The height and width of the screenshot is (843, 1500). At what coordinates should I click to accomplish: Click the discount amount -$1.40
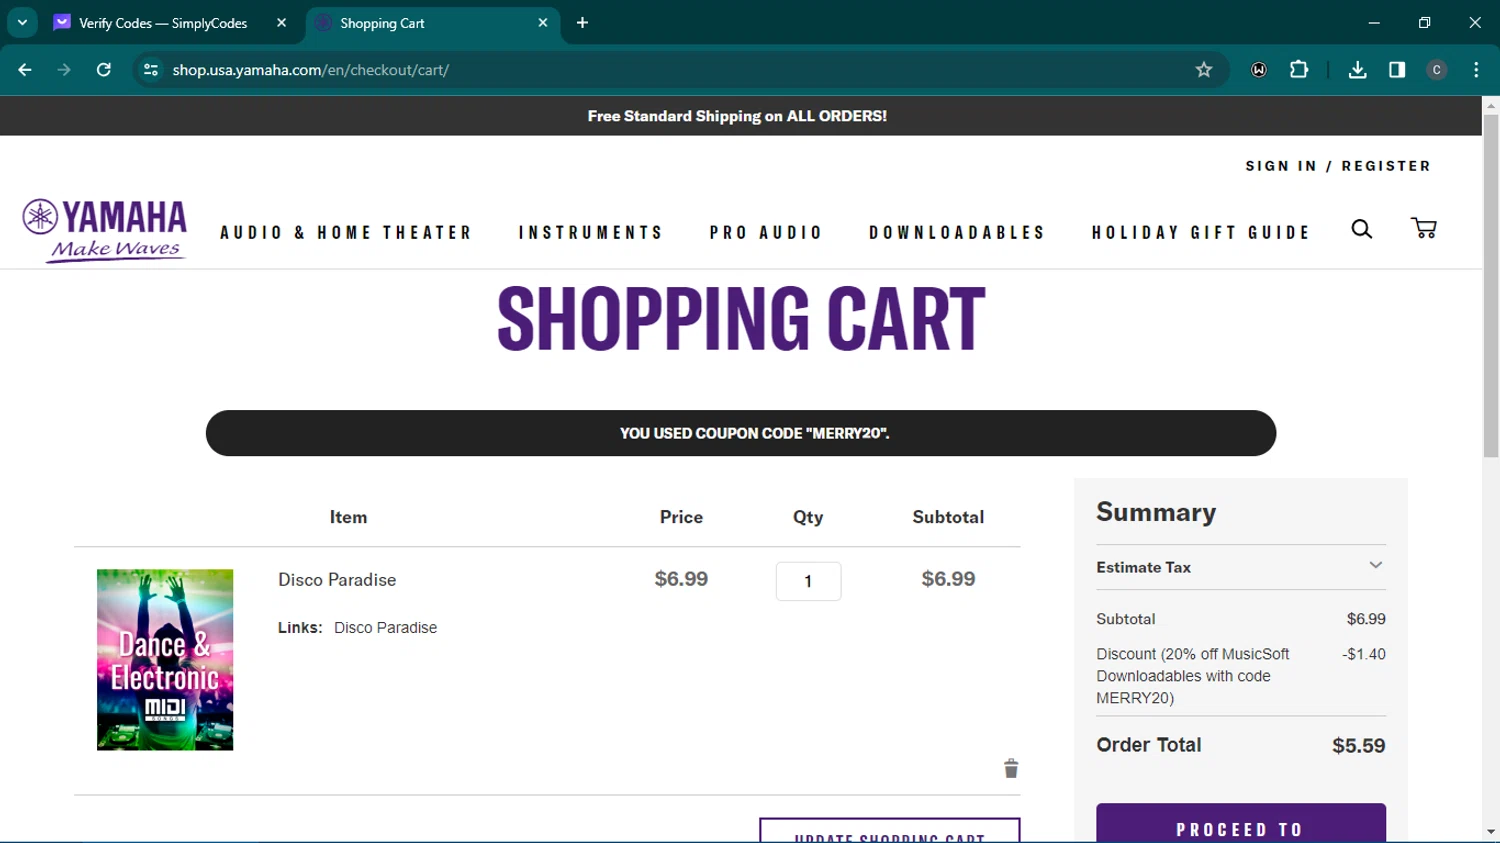coord(1364,654)
